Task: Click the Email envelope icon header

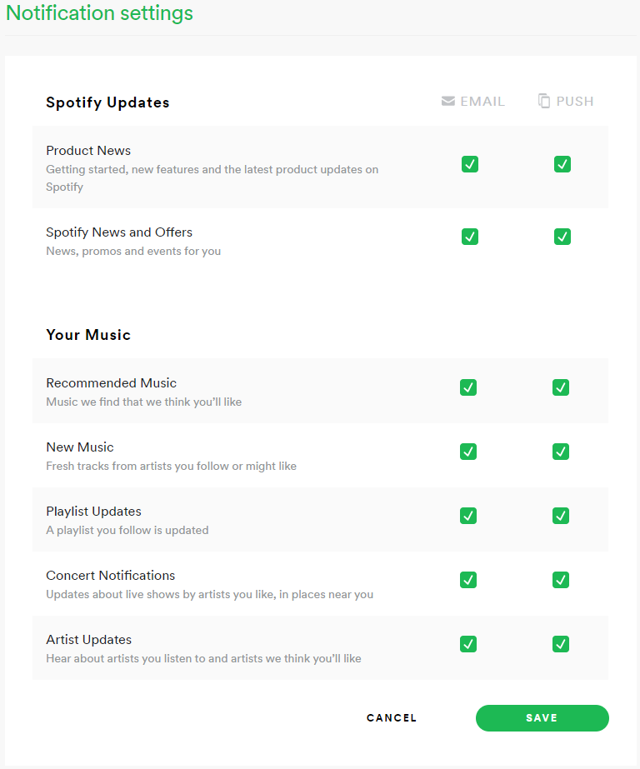Action: click(448, 101)
